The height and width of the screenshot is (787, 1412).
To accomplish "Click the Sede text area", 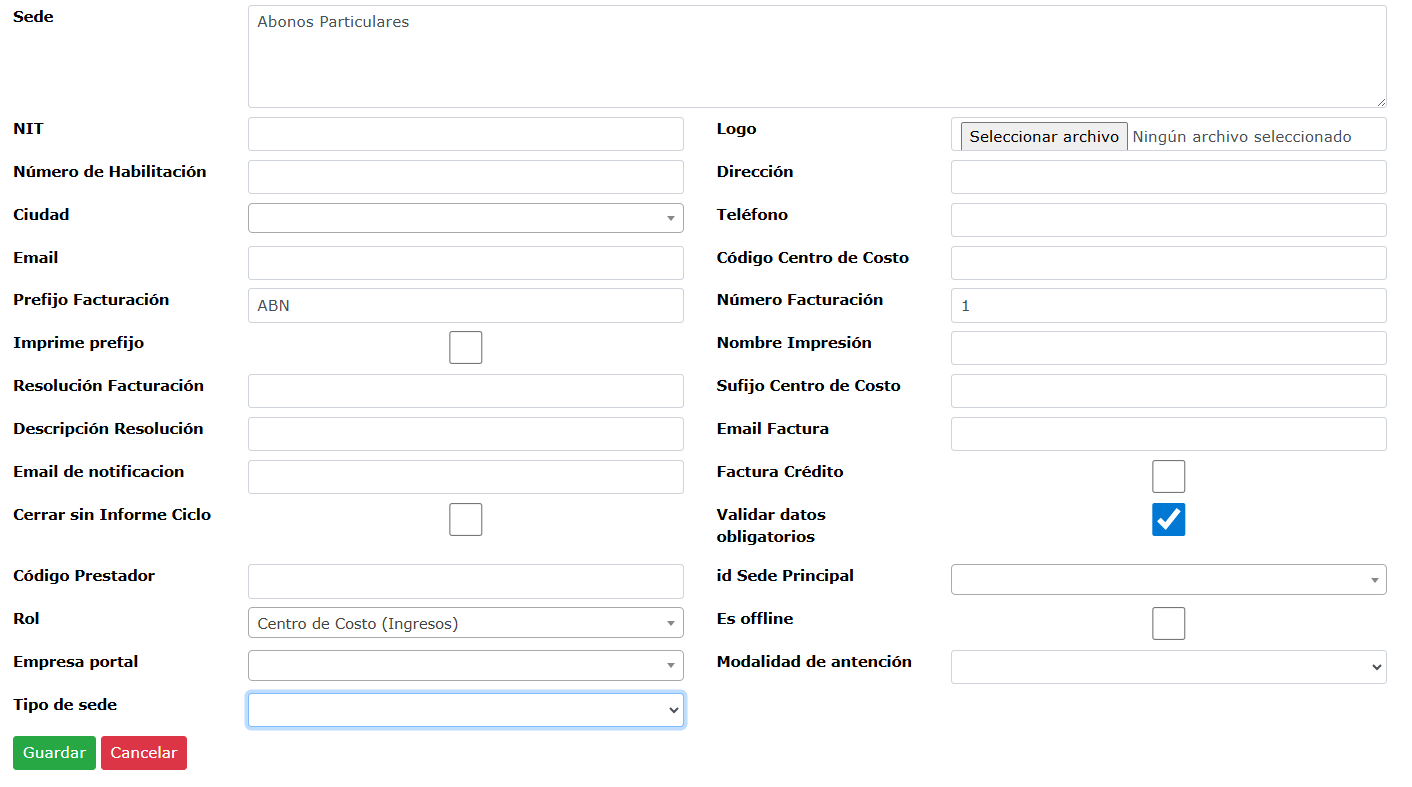I will click(817, 57).
